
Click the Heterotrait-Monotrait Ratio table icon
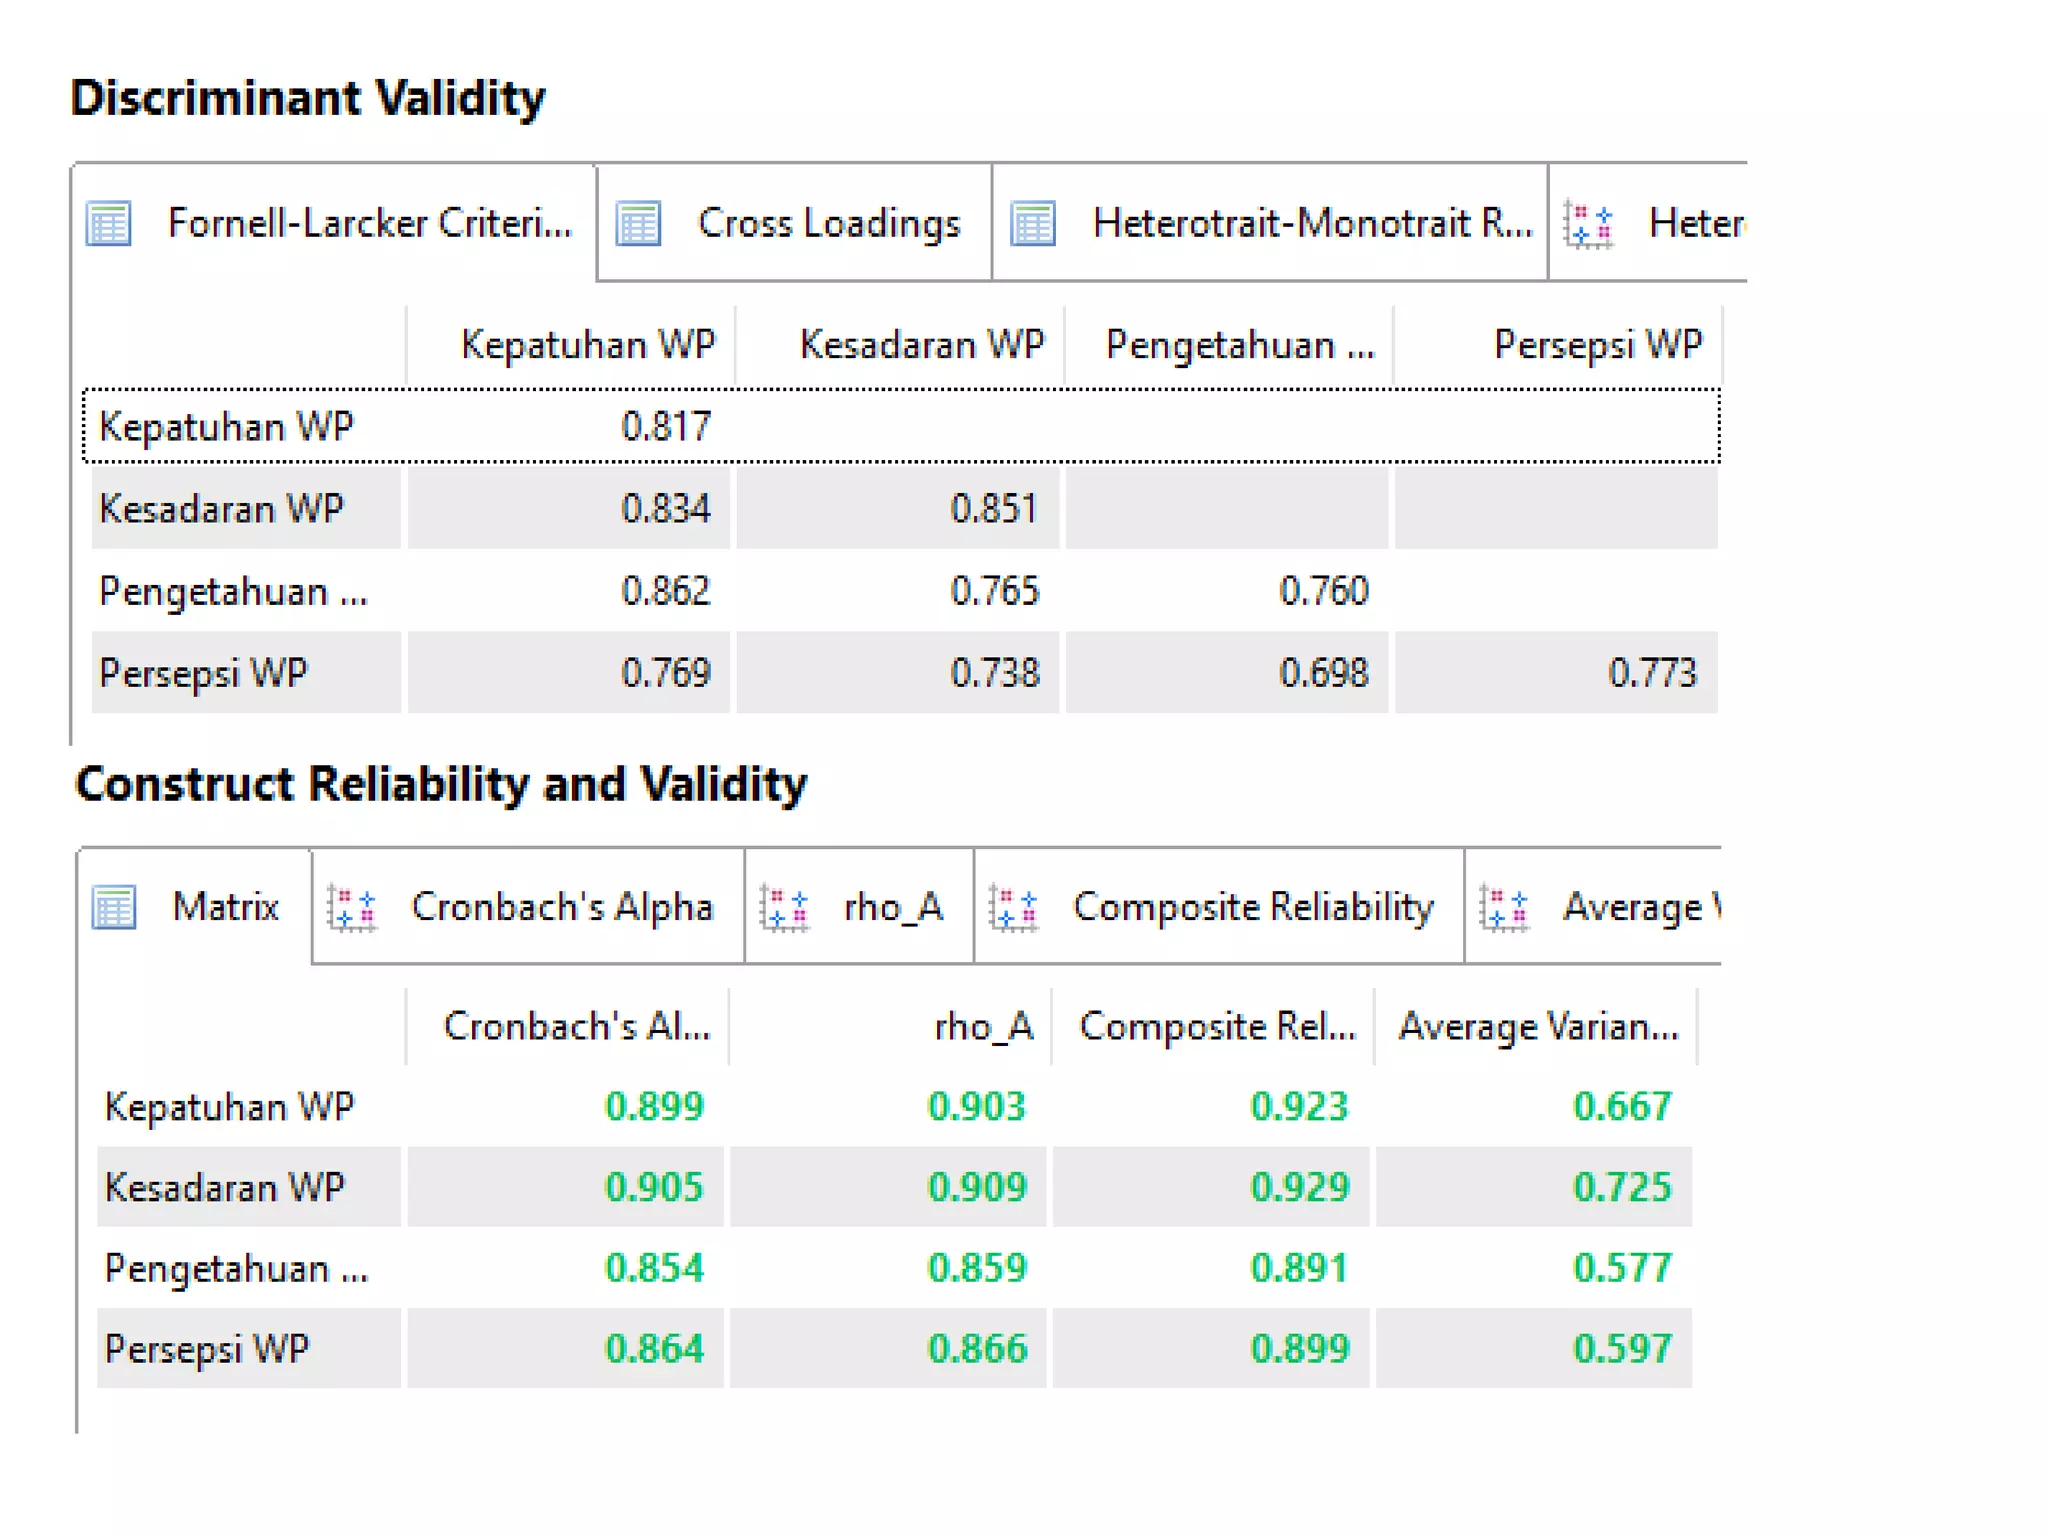click(x=1033, y=223)
